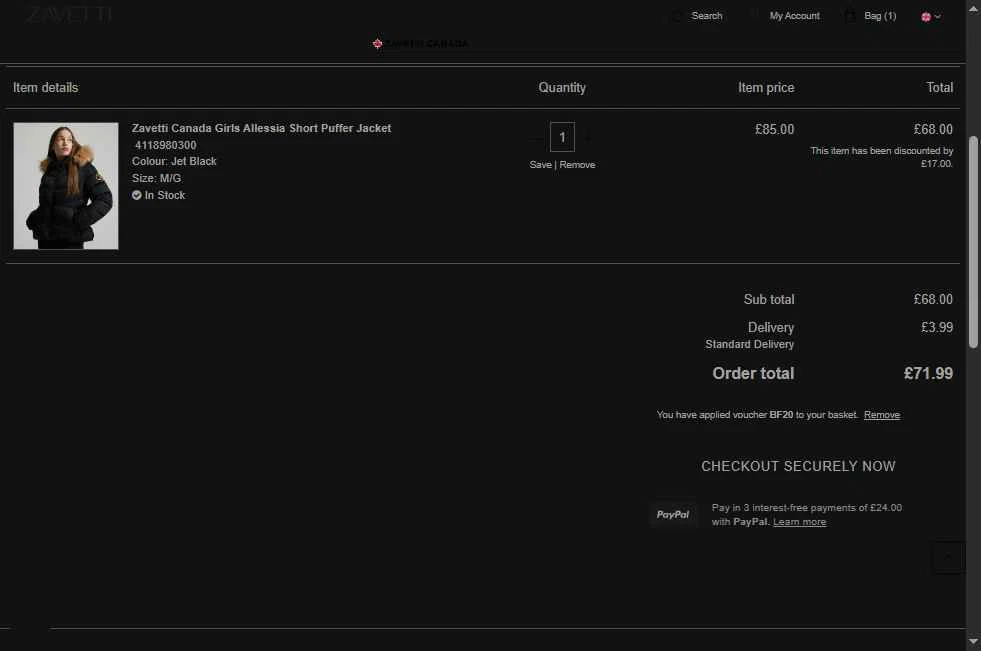Open the Search link in the header
This screenshot has width=981, height=651.
pyautogui.click(x=706, y=16)
